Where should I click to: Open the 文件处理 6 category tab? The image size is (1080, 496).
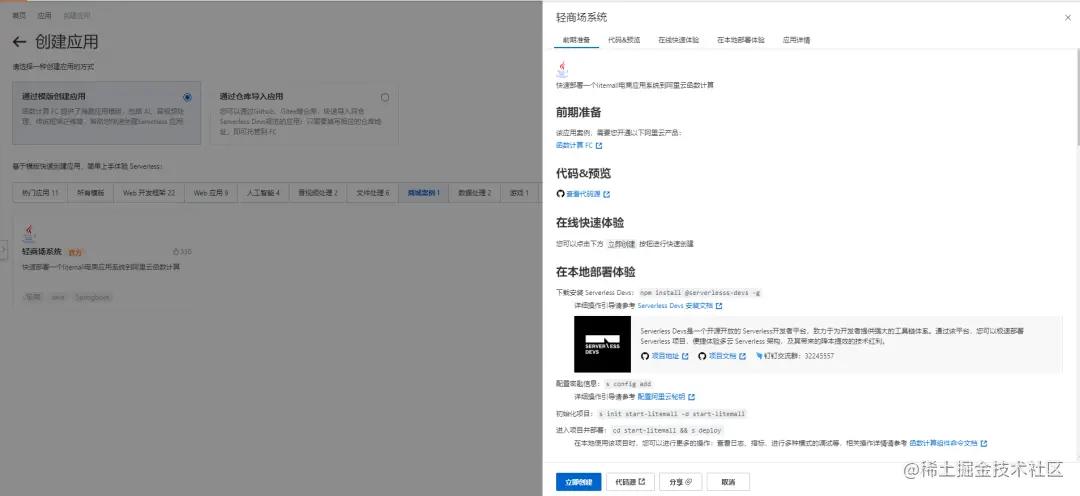(373, 193)
